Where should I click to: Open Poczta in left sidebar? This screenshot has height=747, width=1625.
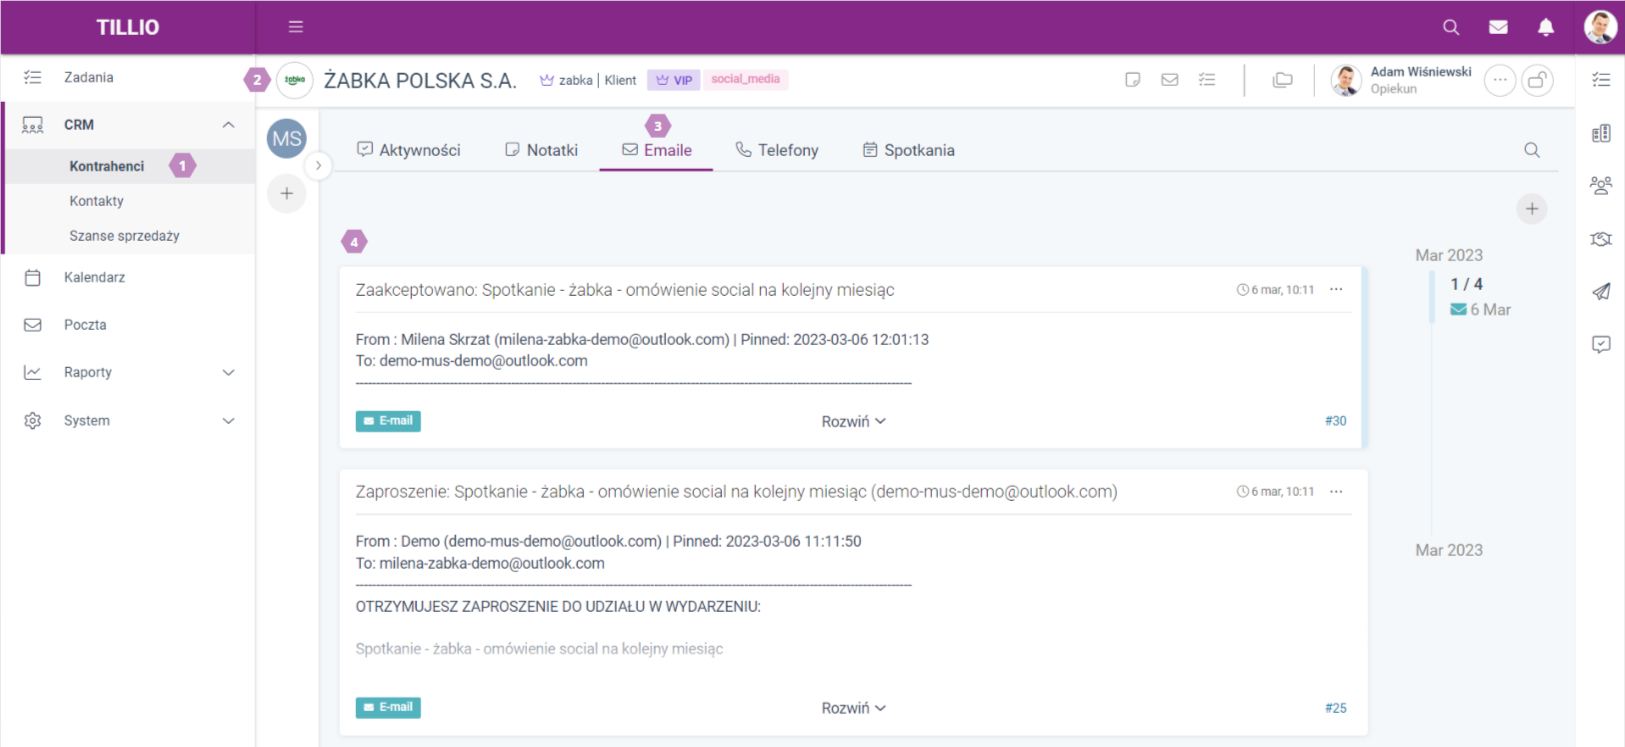click(x=85, y=325)
